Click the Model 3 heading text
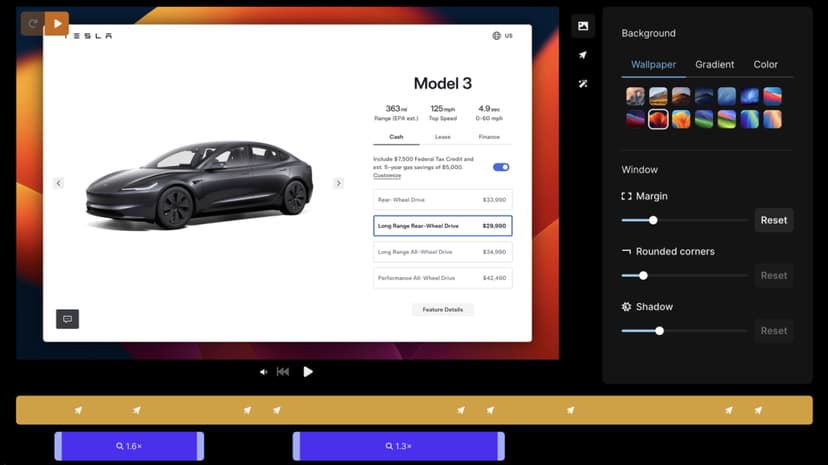Viewport: 828px width, 465px height. [x=443, y=83]
